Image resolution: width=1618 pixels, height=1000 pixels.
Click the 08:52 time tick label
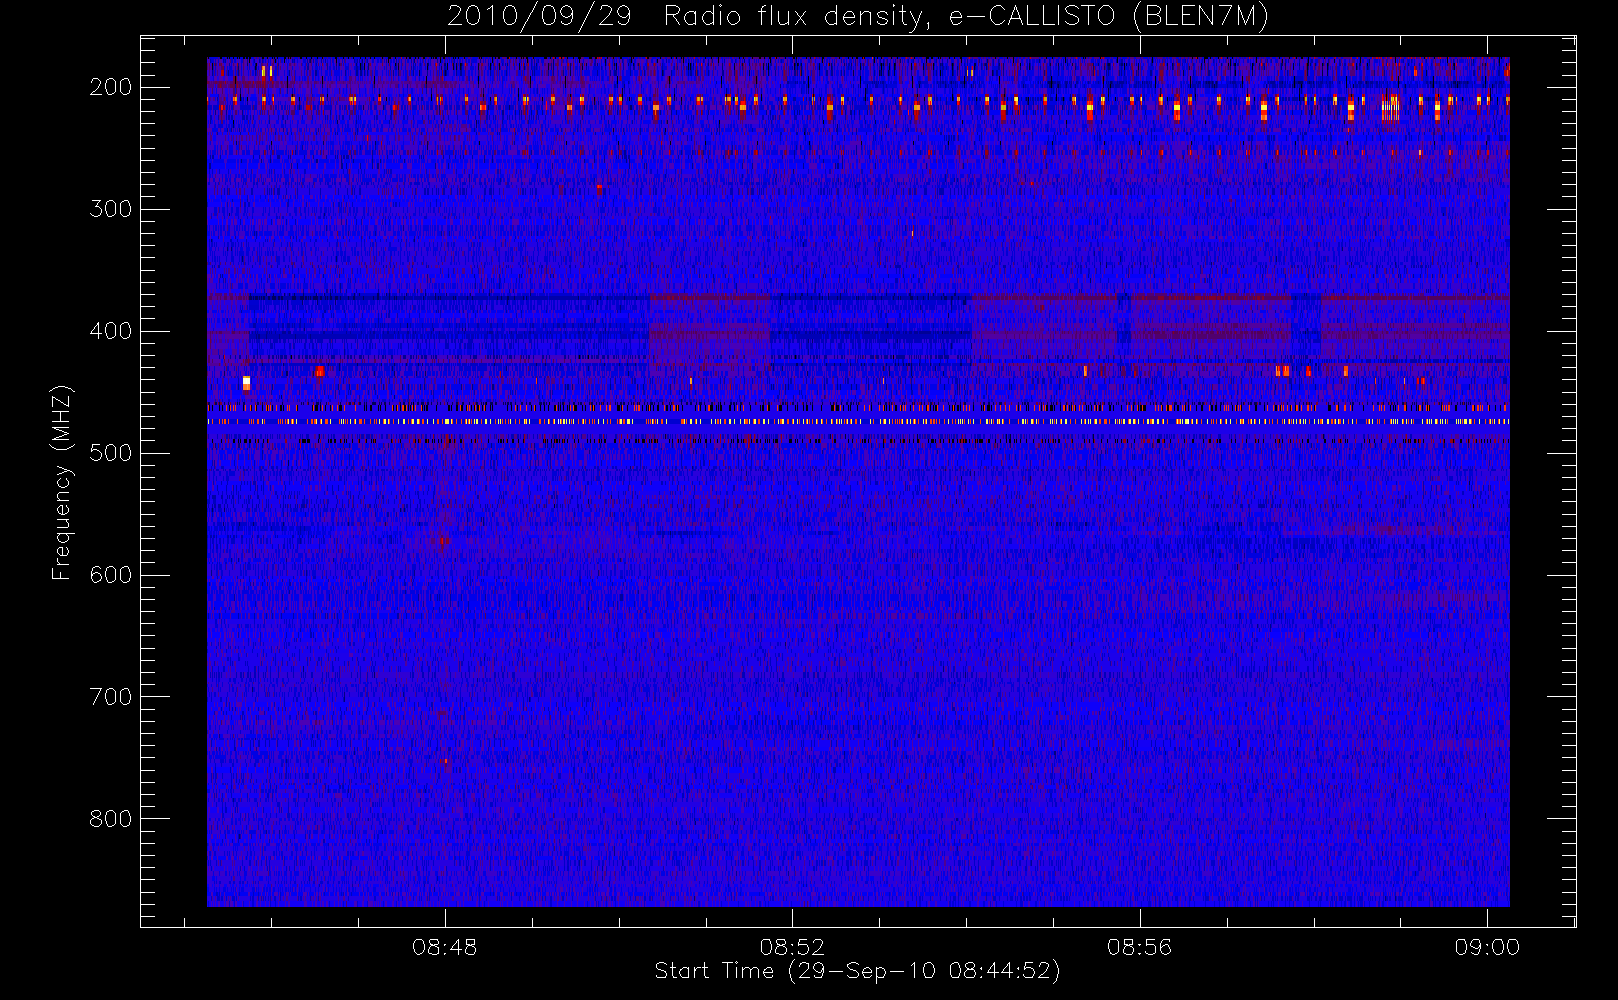tap(792, 947)
